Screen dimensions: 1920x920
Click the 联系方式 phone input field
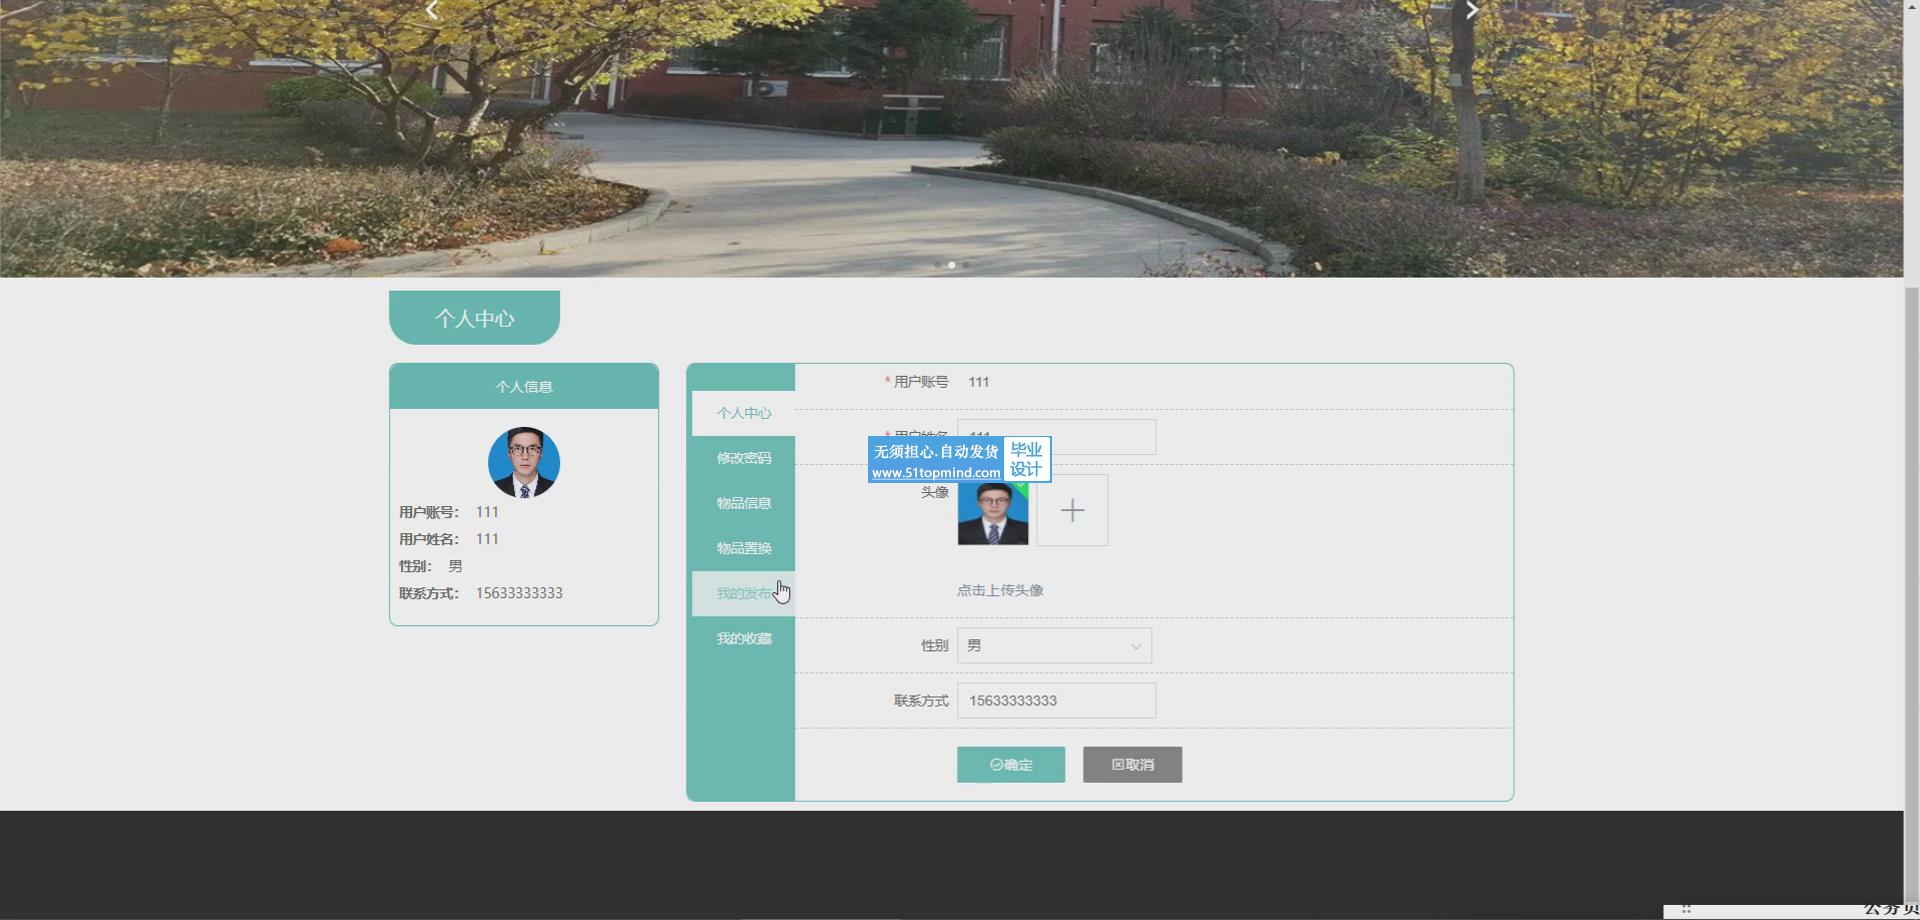(x=1055, y=701)
